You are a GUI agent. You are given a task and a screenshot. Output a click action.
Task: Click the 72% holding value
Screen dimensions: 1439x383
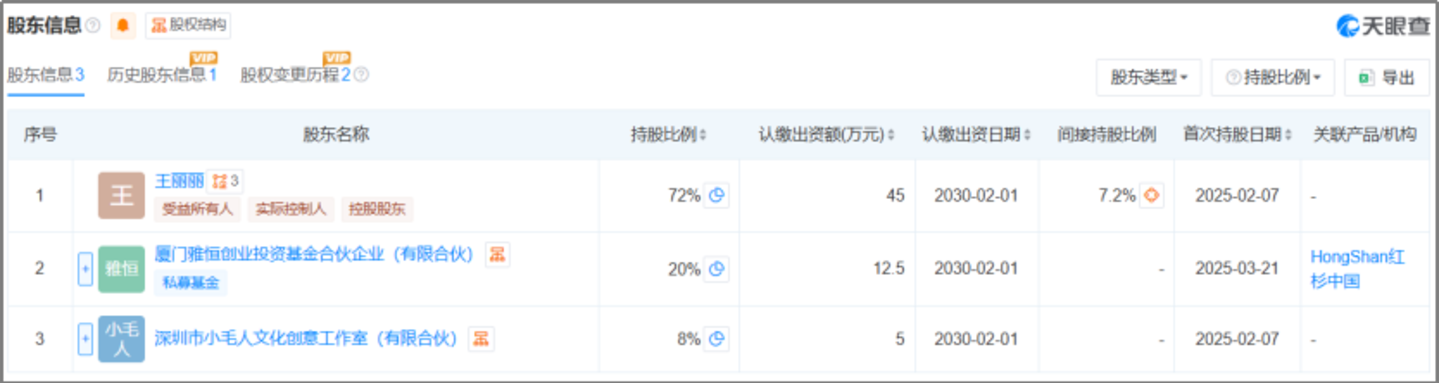(x=684, y=196)
